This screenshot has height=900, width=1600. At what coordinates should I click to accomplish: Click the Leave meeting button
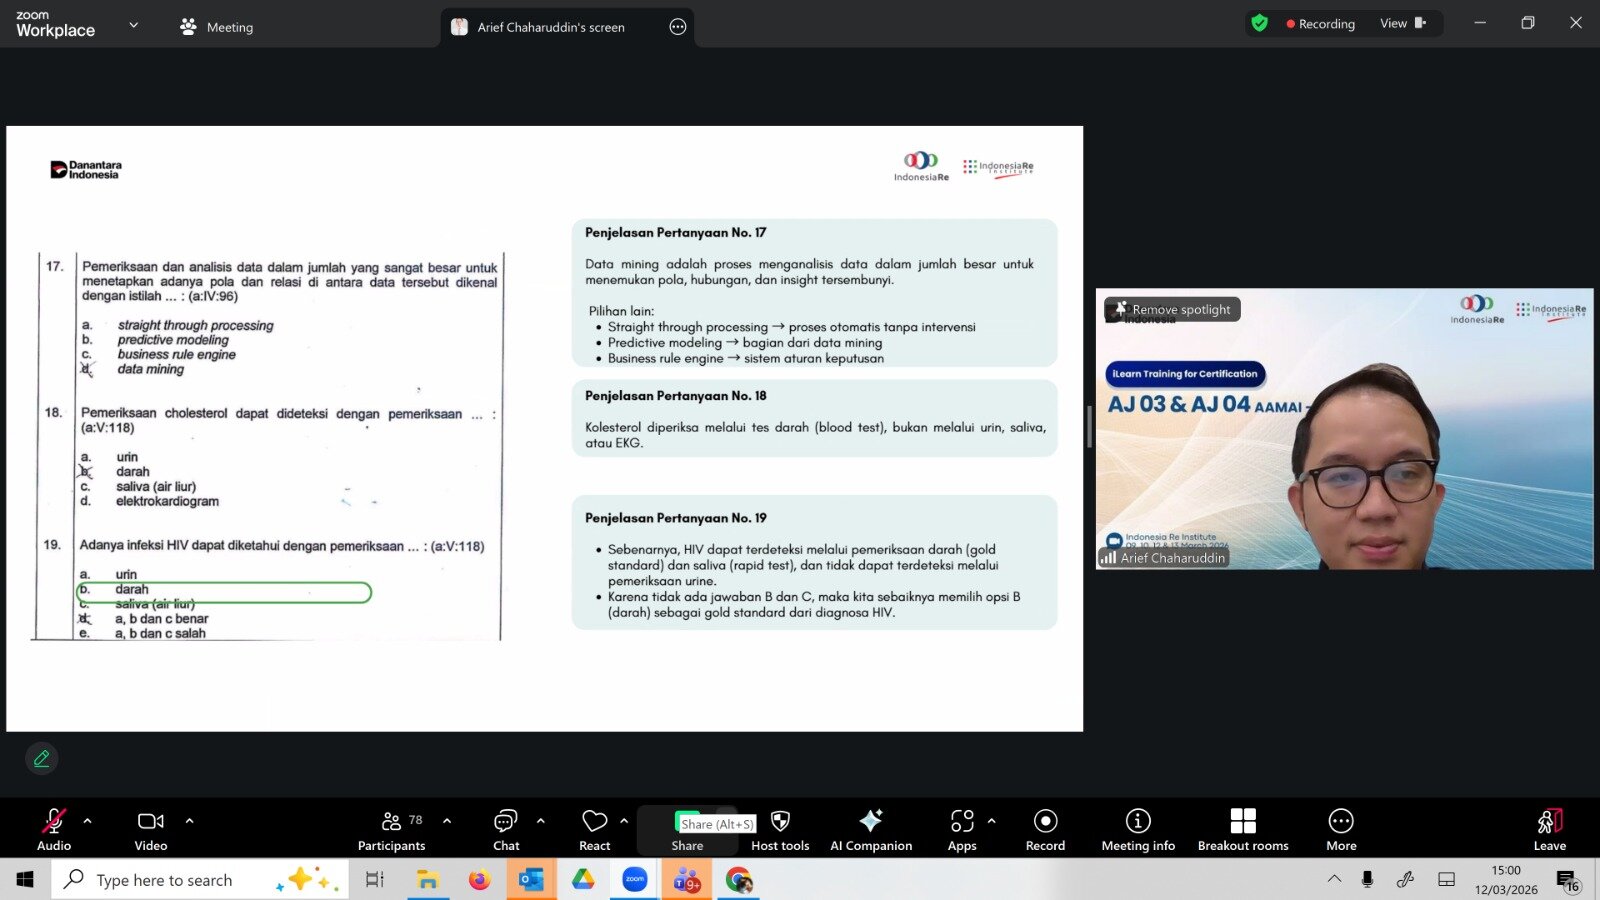tap(1549, 829)
